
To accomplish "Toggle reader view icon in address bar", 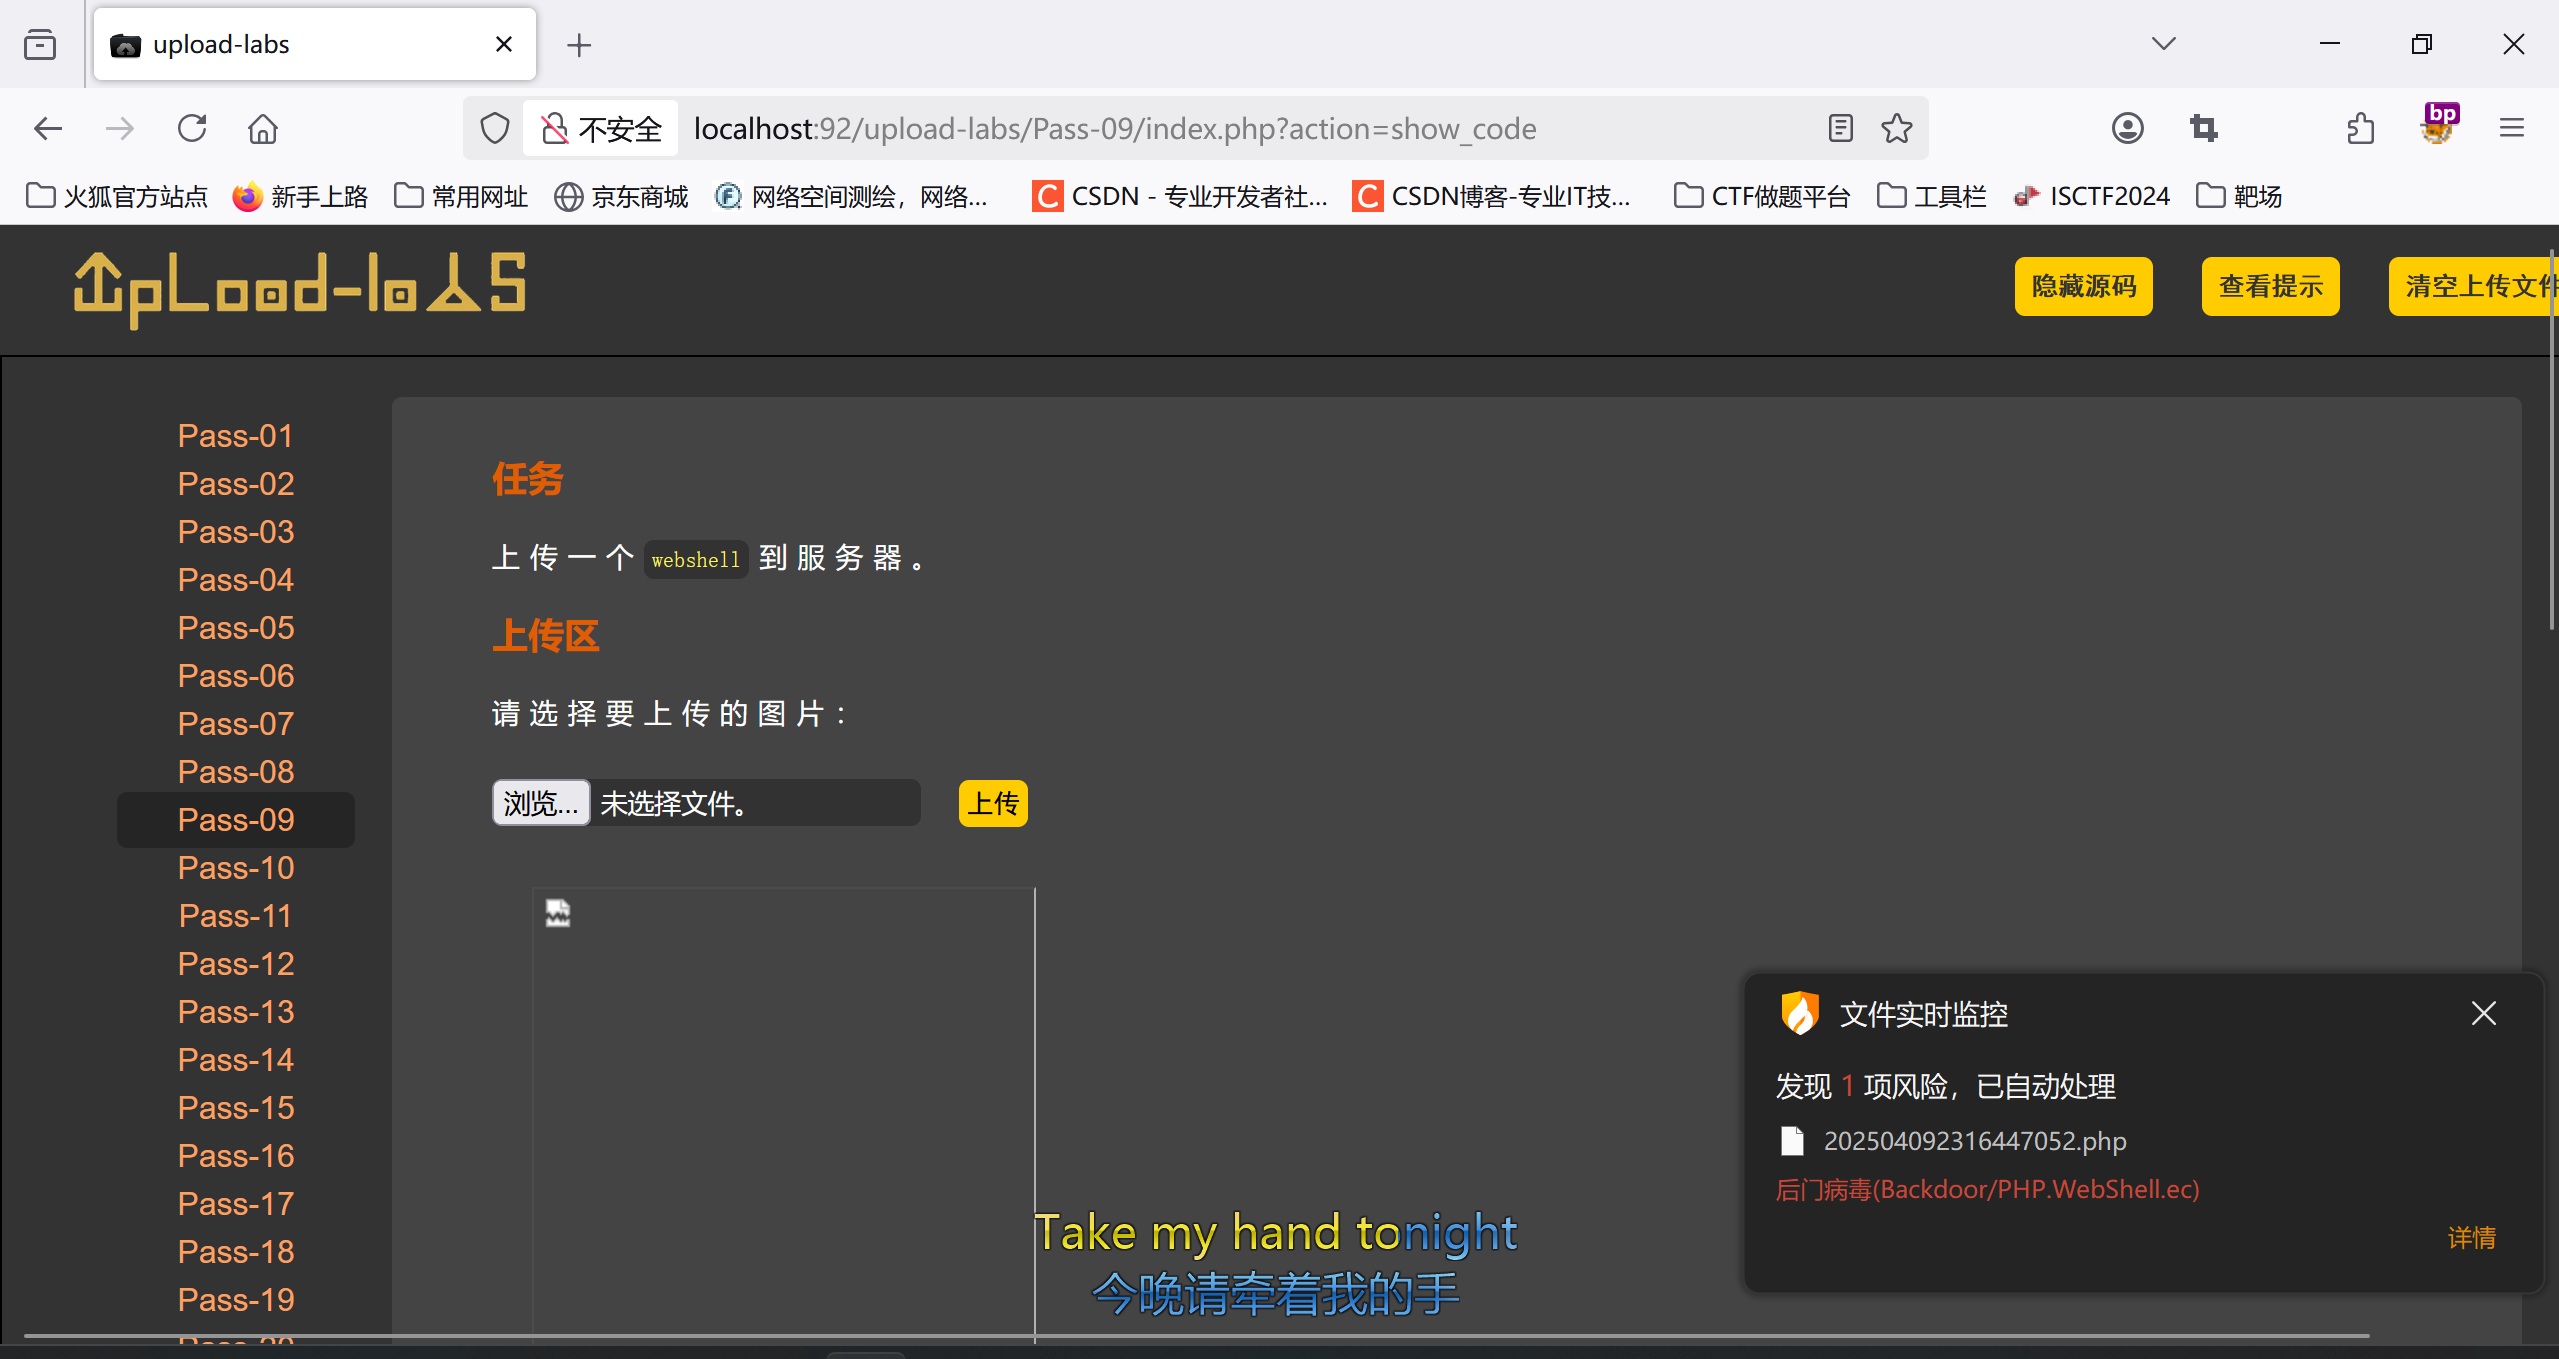I will (1840, 129).
